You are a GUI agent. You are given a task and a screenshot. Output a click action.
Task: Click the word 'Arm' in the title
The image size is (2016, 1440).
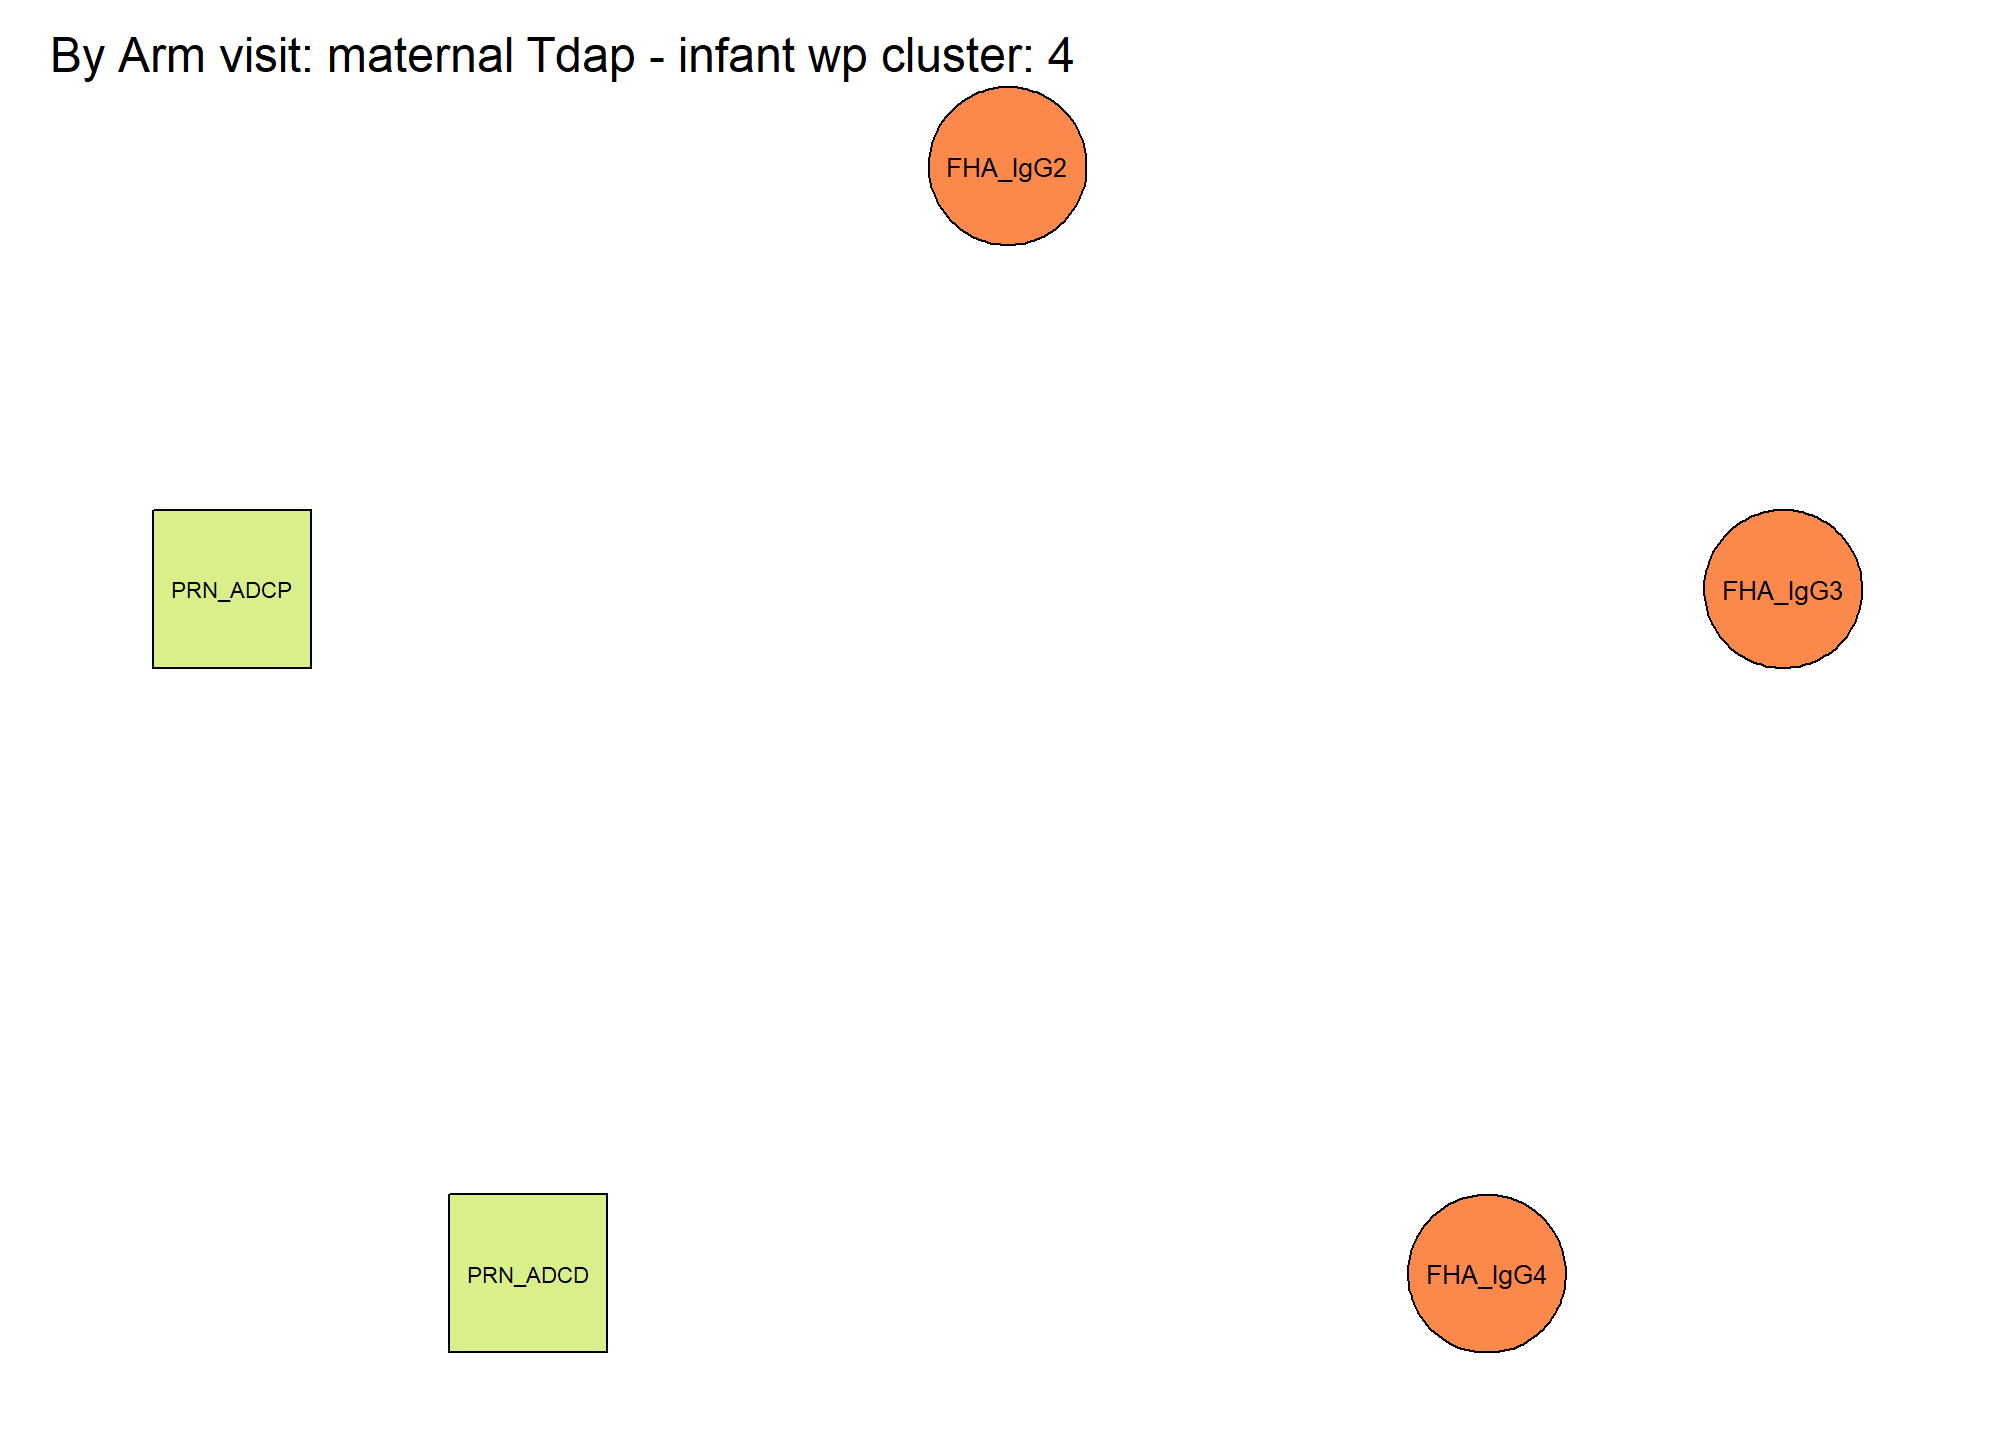[x=161, y=56]
